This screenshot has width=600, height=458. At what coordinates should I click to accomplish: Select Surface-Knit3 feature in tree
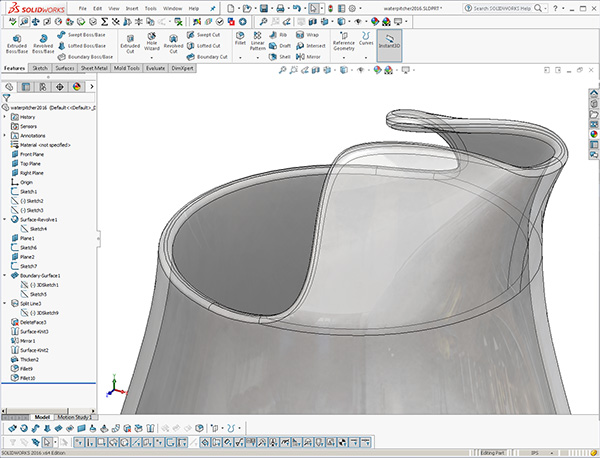pyautogui.click(x=30, y=331)
